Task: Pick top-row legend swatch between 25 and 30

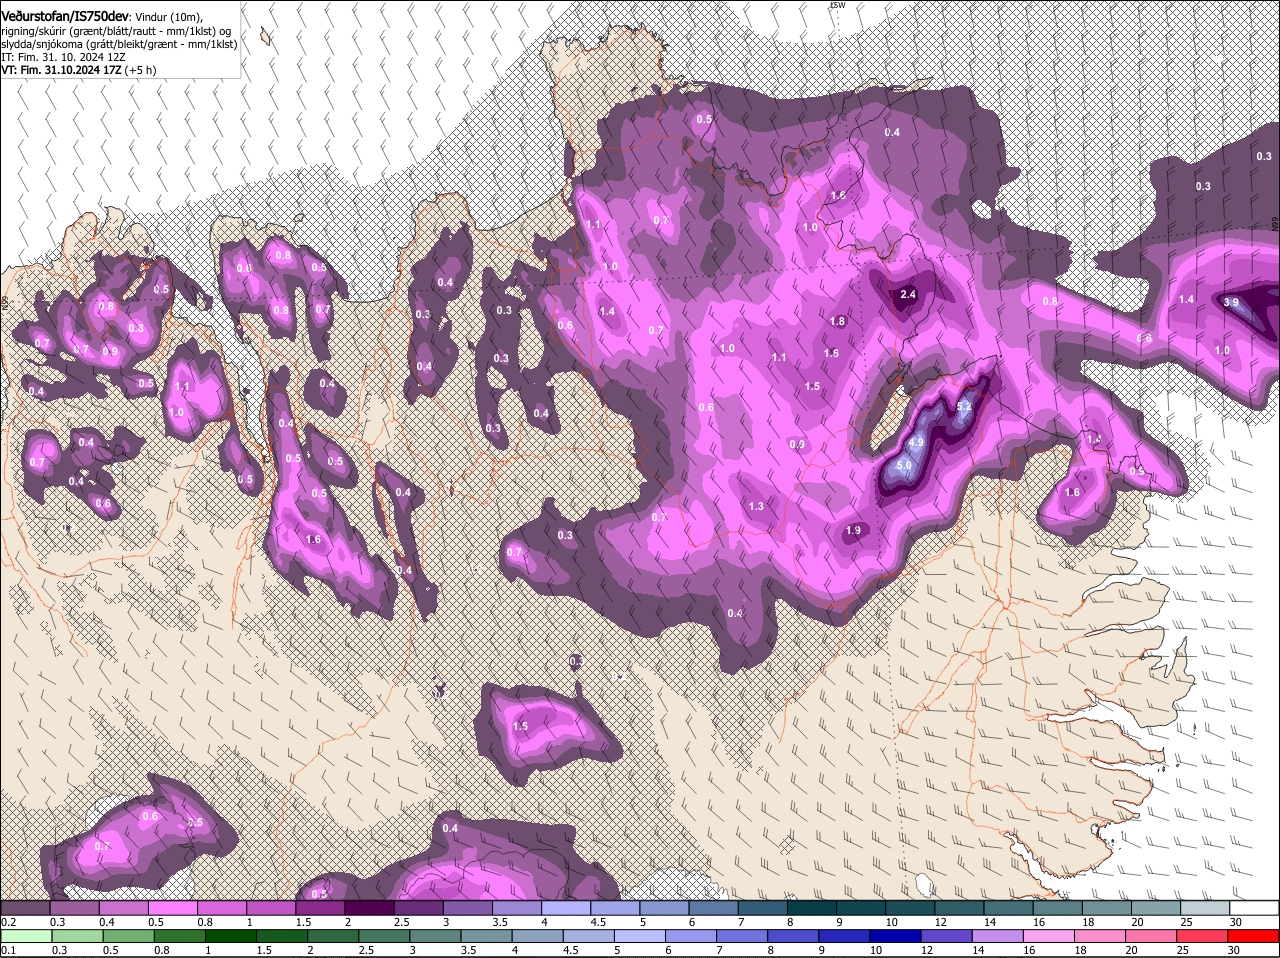Action: click(x=1206, y=907)
